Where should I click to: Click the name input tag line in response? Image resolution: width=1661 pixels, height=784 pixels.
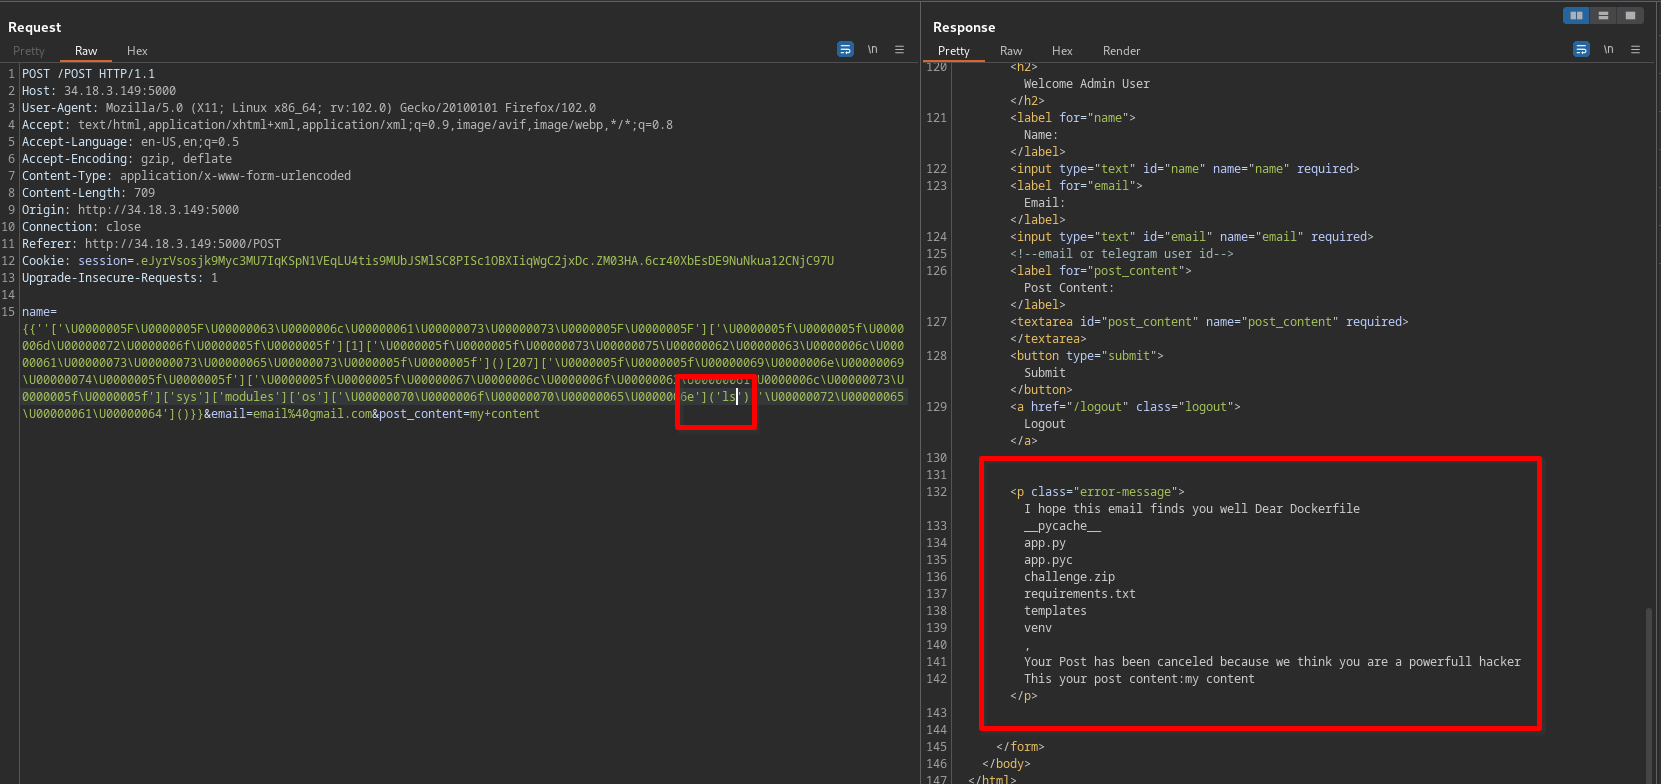(1185, 169)
